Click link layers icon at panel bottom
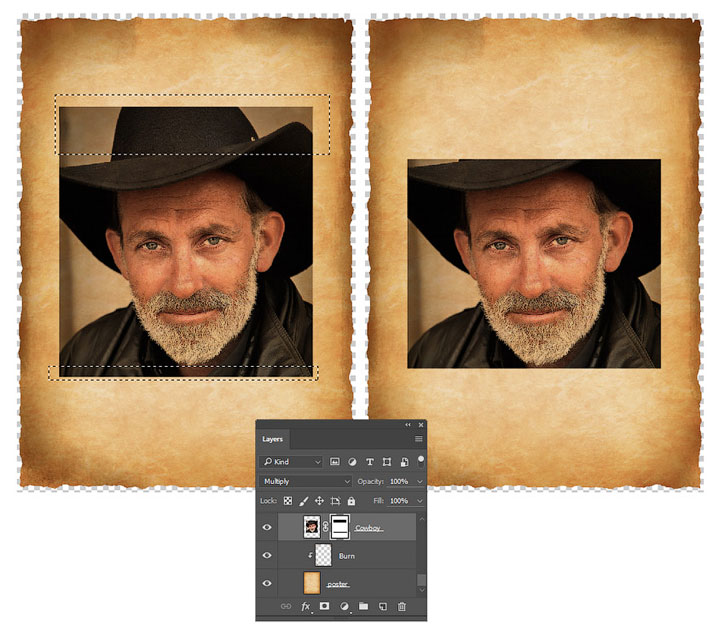This screenshot has height=635, width=725. [286, 606]
